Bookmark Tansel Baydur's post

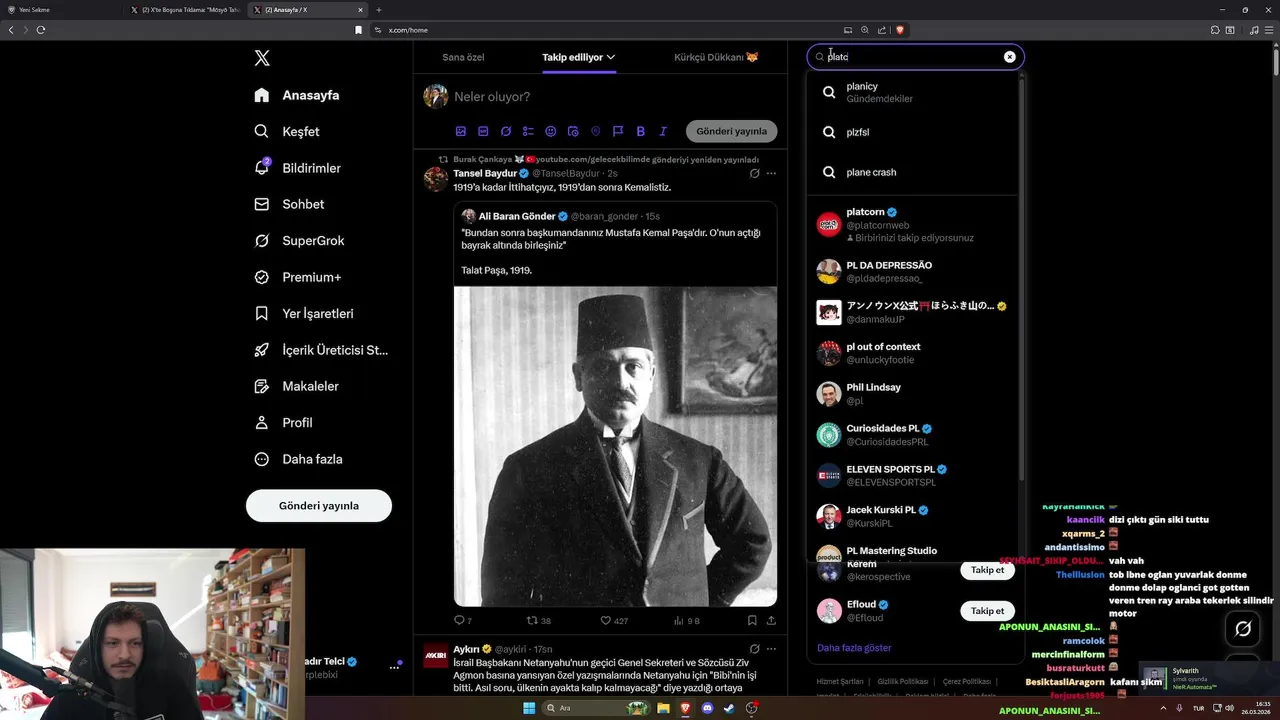[752, 620]
